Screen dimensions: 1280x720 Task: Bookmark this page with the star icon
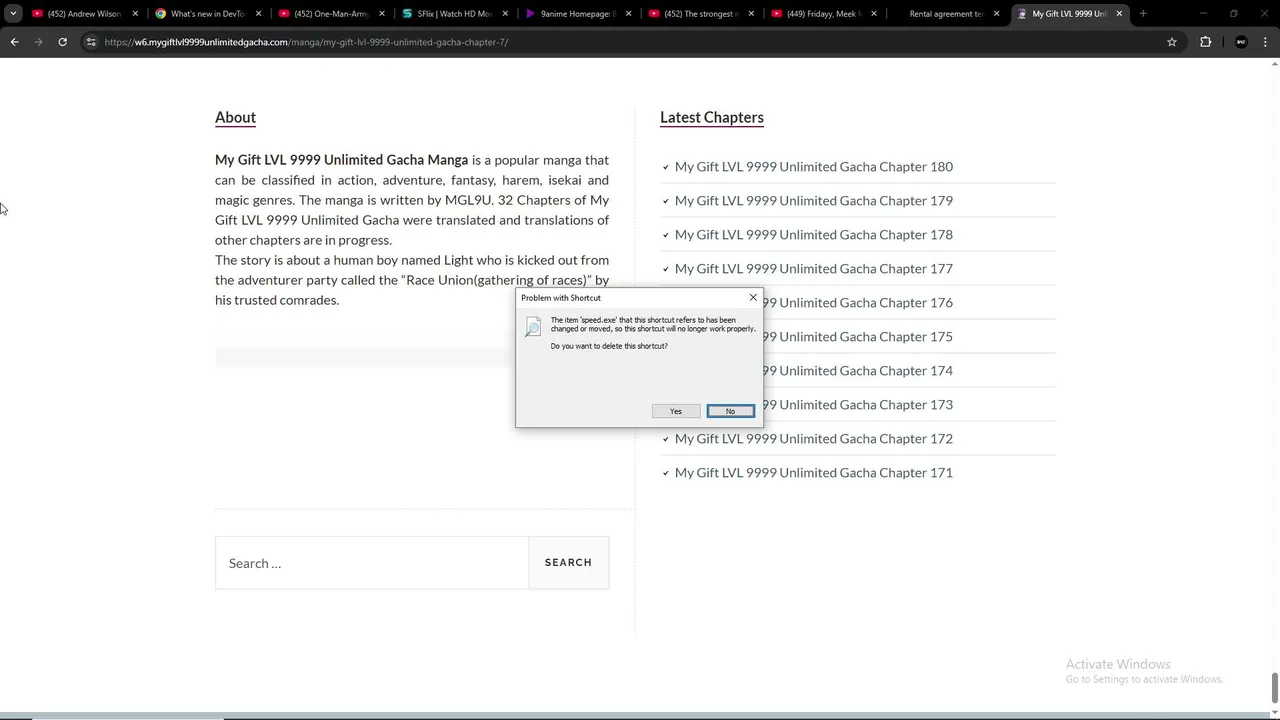point(1172,42)
